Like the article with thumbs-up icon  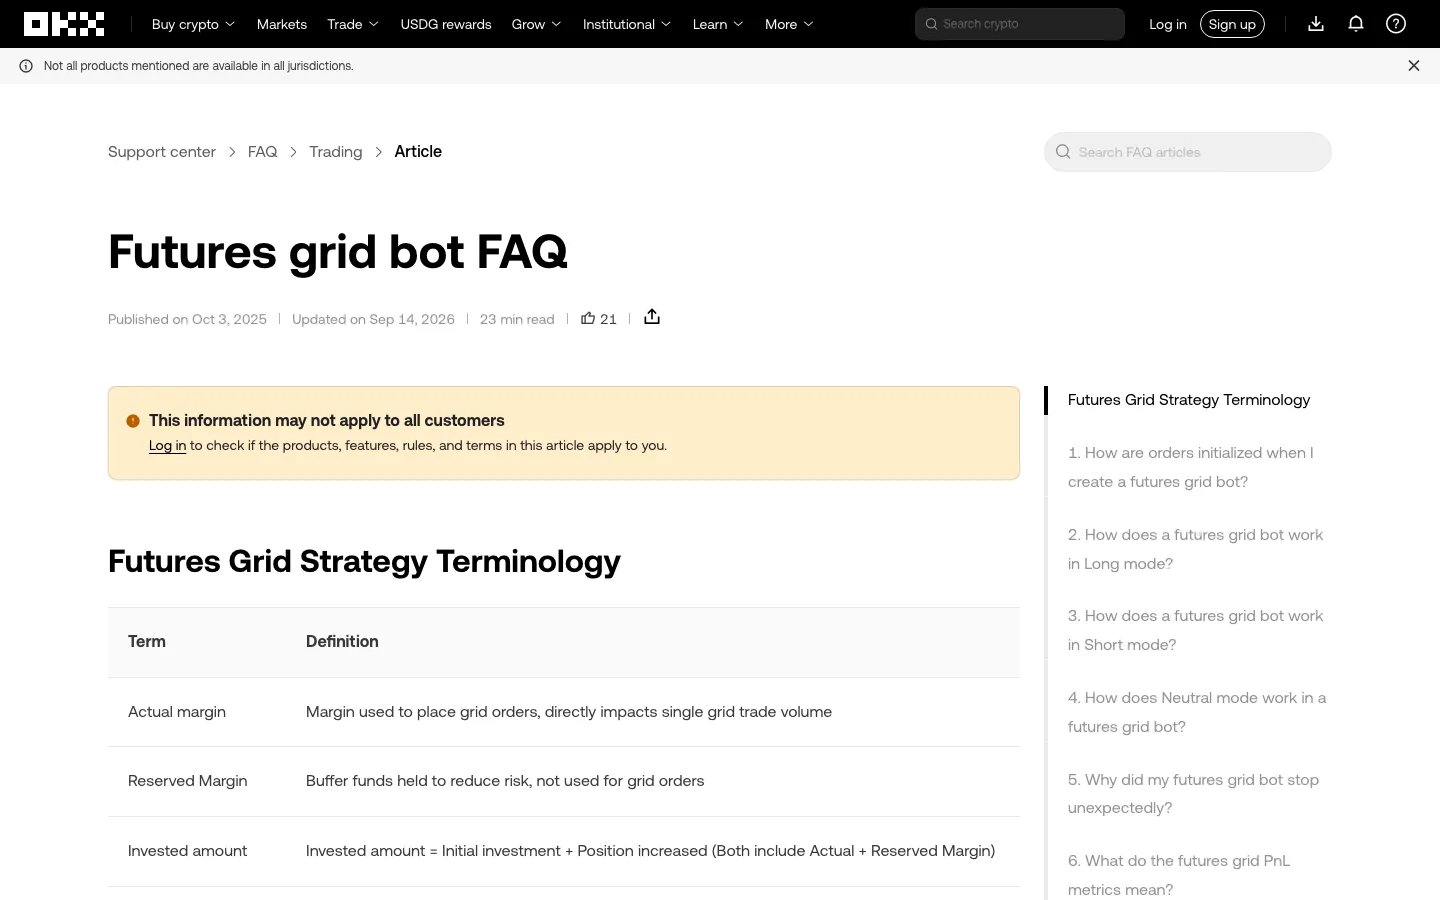[x=588, y=318]
